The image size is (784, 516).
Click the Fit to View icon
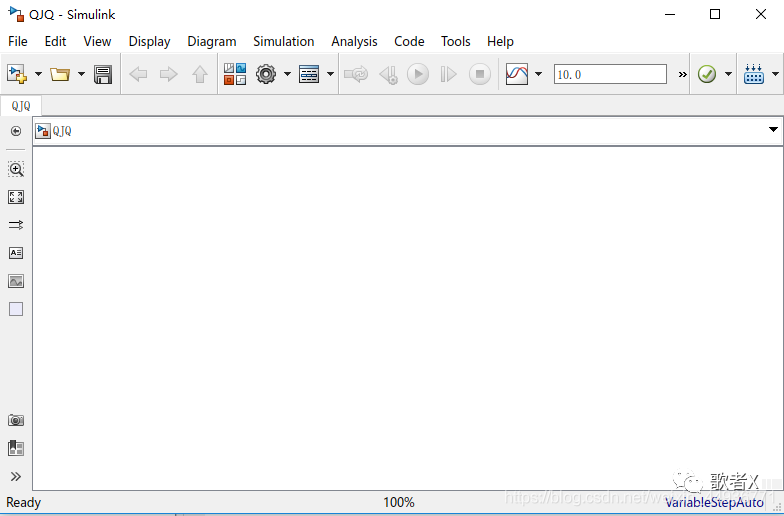click(16, 197)
